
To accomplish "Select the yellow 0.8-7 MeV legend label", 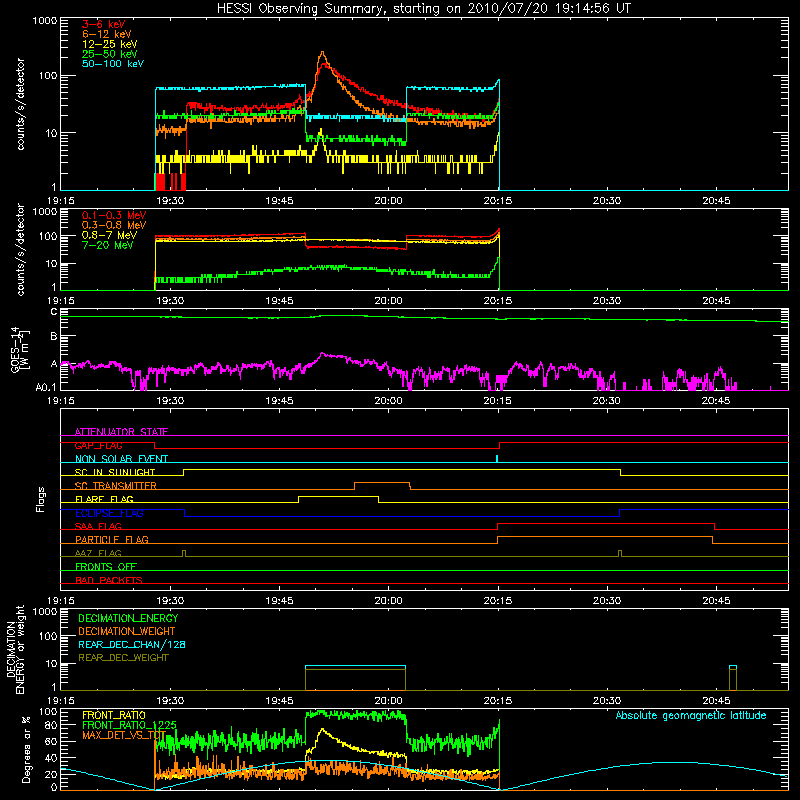I will 109,235.
